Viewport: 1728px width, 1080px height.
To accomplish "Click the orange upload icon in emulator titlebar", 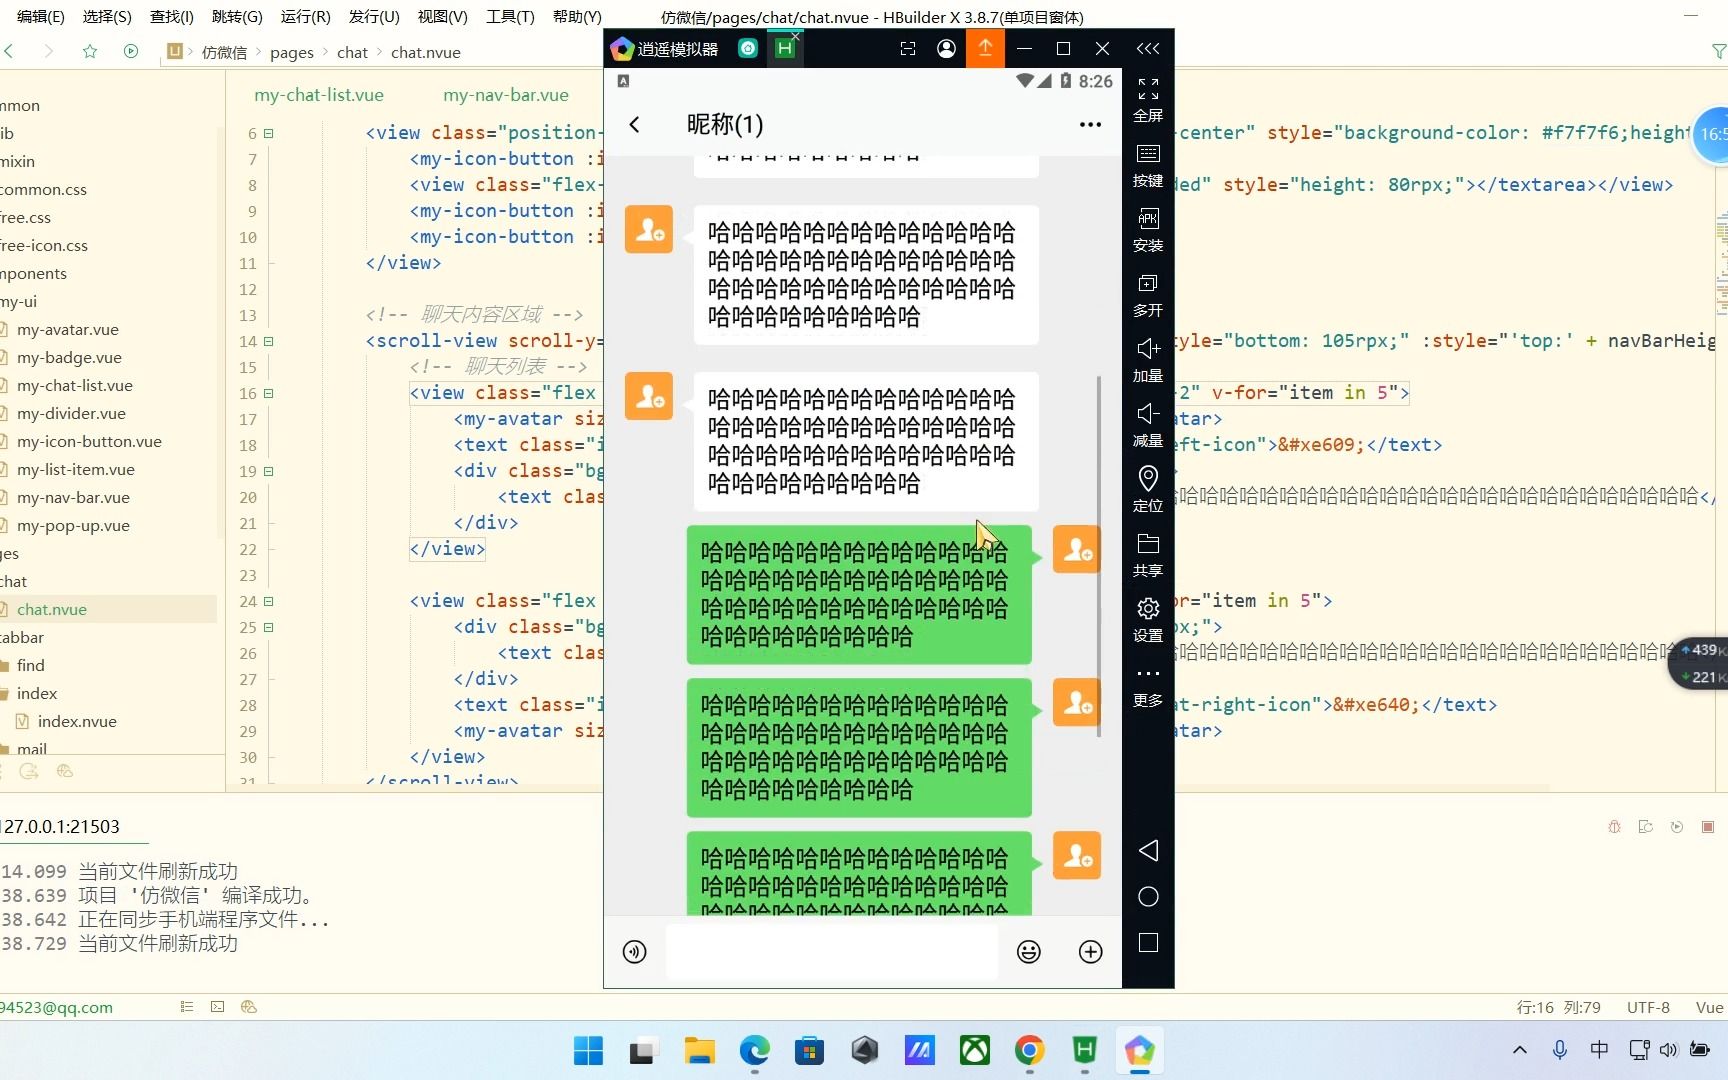I will click(x=985, y=48).
